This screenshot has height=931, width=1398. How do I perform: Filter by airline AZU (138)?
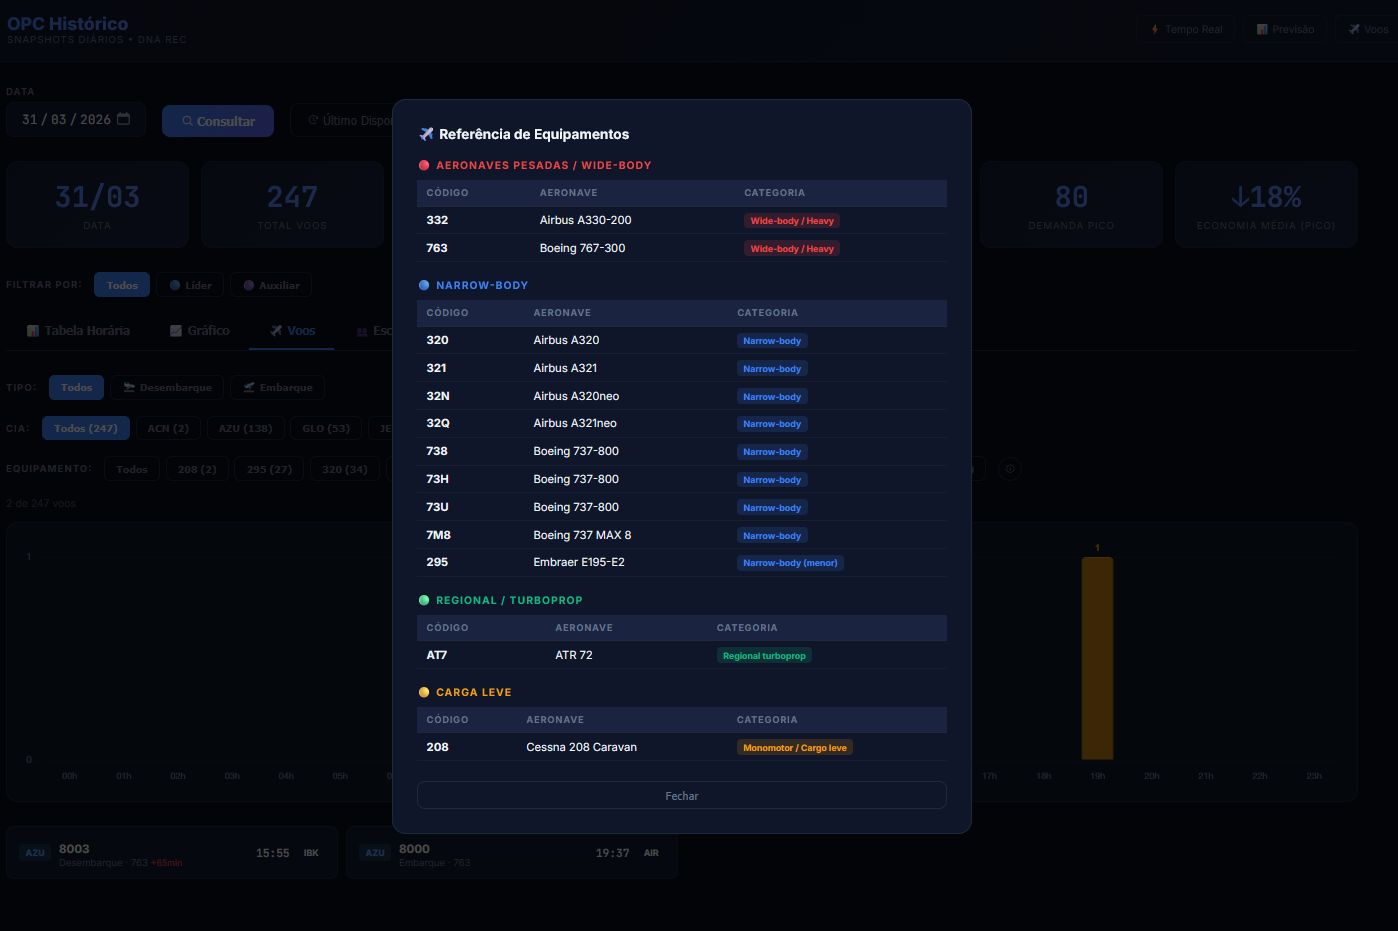[x=245, y=428]
